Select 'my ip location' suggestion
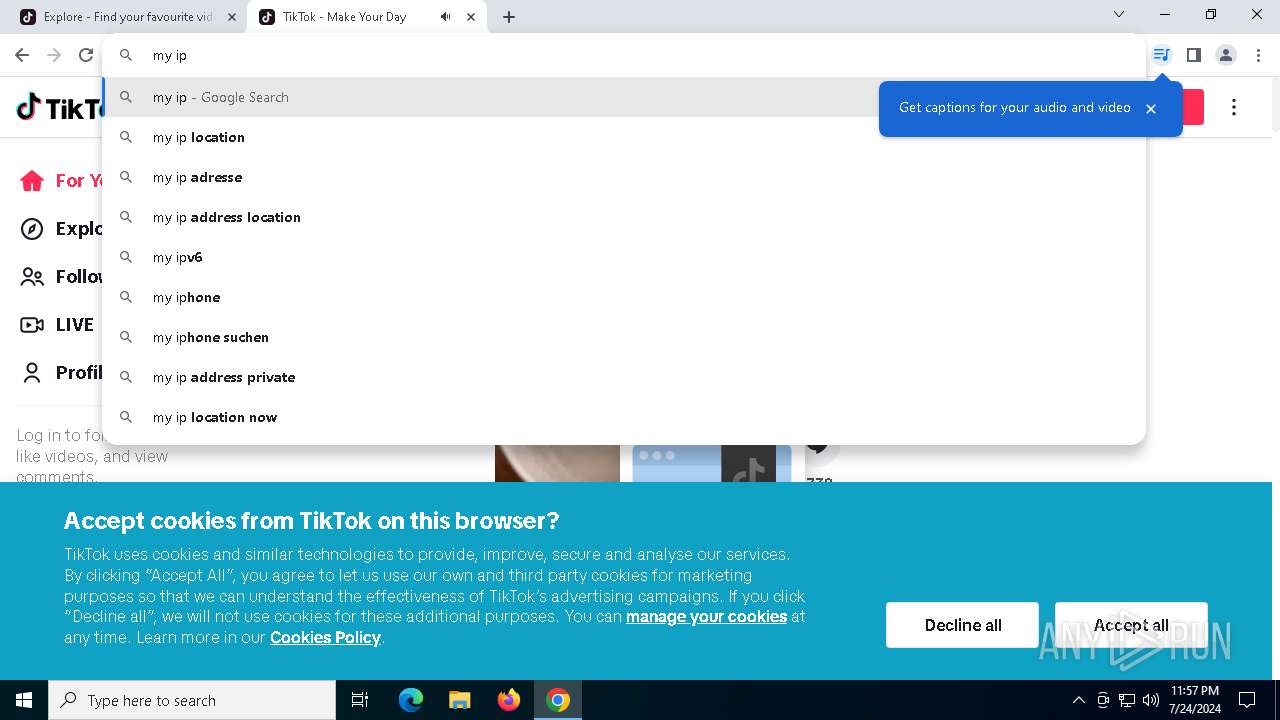 click(x=623, y=137)
